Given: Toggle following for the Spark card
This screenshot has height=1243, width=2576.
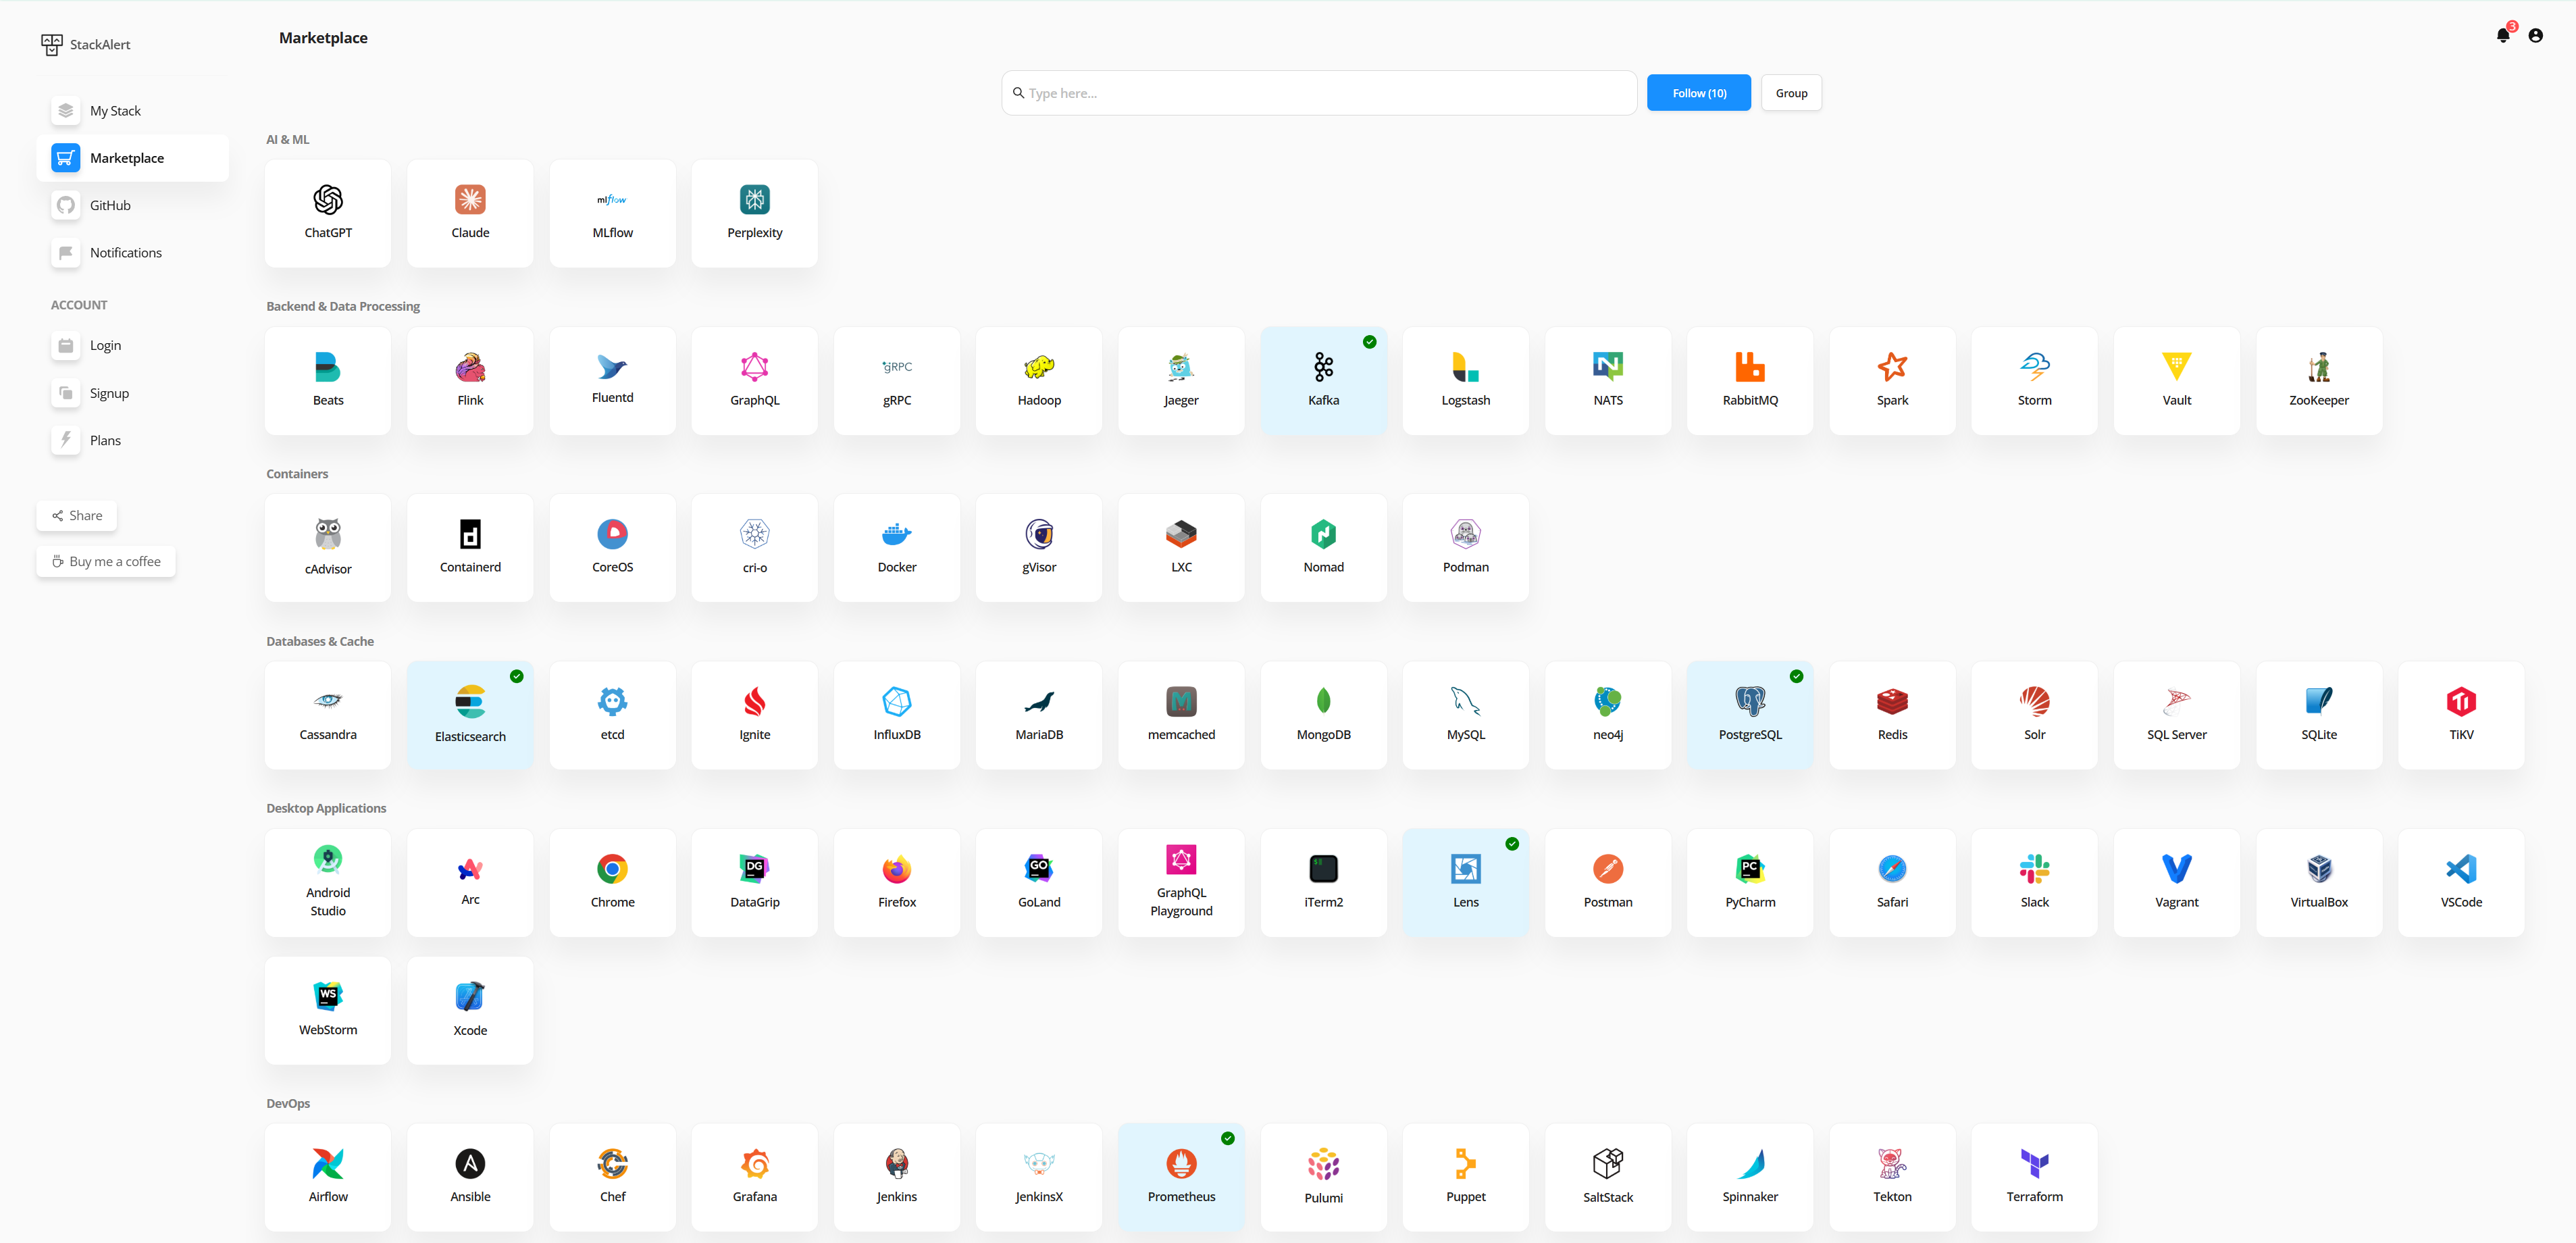Looking at the screenshot, I should pos(1892,381).
